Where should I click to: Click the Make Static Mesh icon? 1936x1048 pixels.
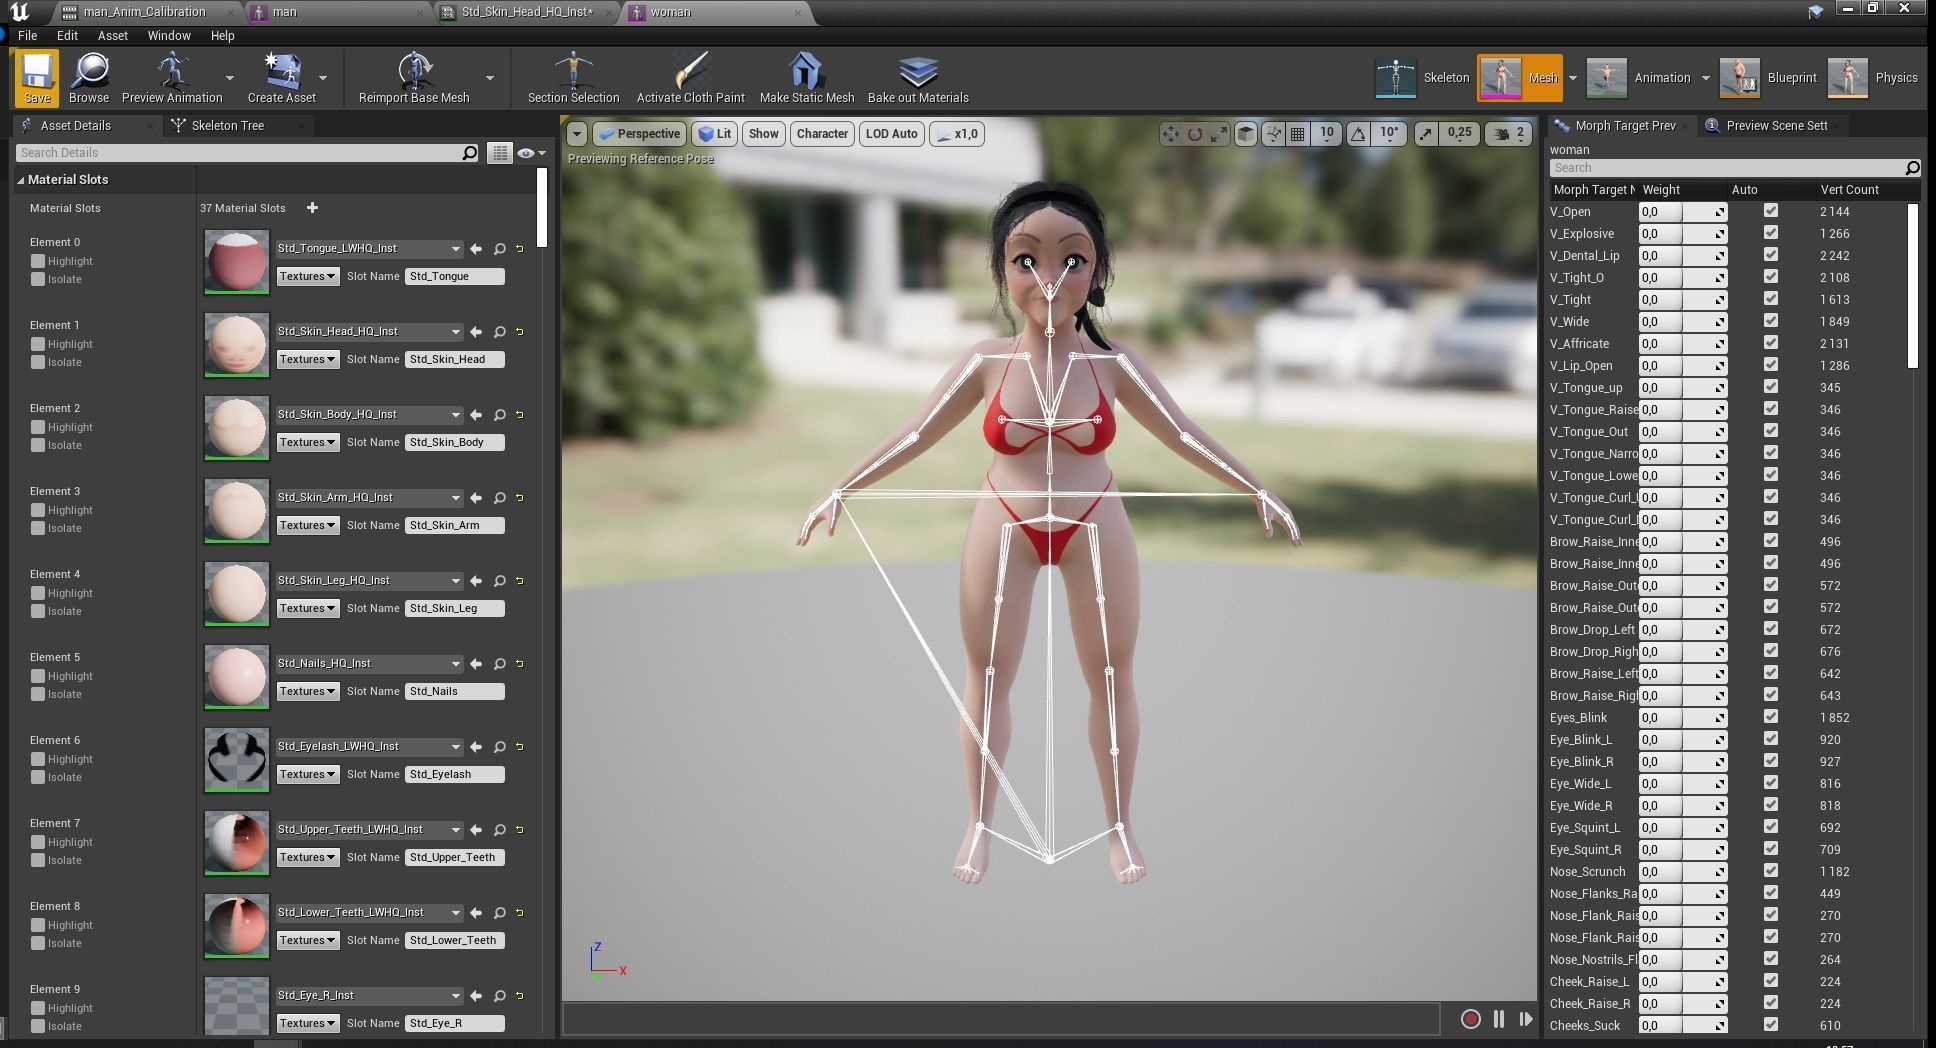807,78
